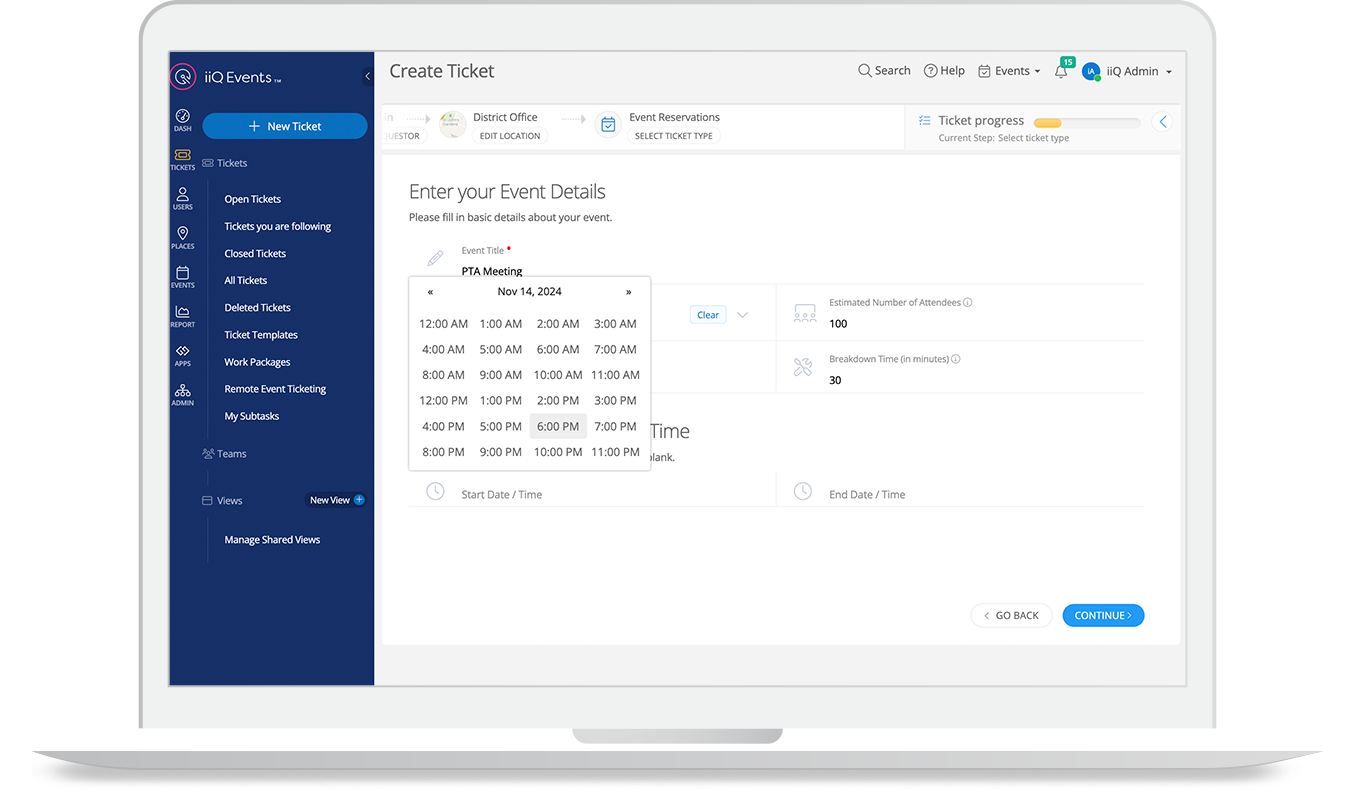Open the Deleted Tickets list
This screenshot has width=1354, height=801.
pyautogui.click(x=258, y=307)
